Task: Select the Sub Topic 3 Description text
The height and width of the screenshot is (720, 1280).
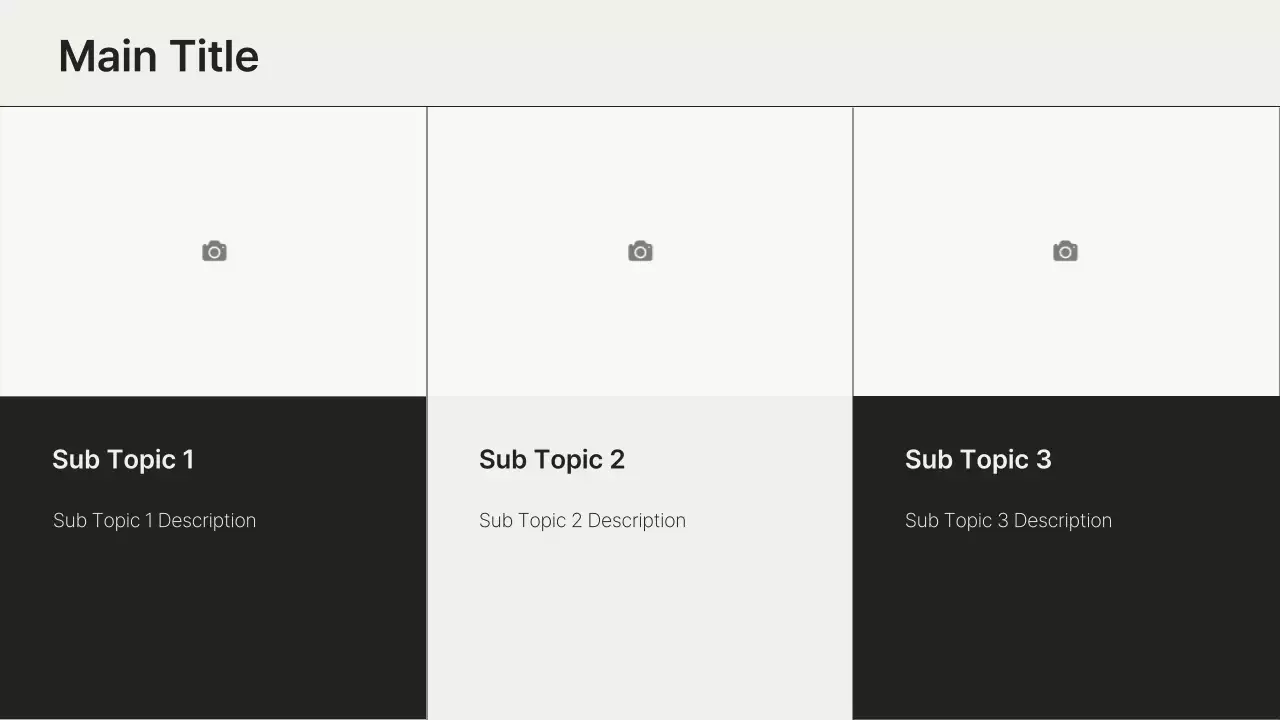Action: (1008, 520)
